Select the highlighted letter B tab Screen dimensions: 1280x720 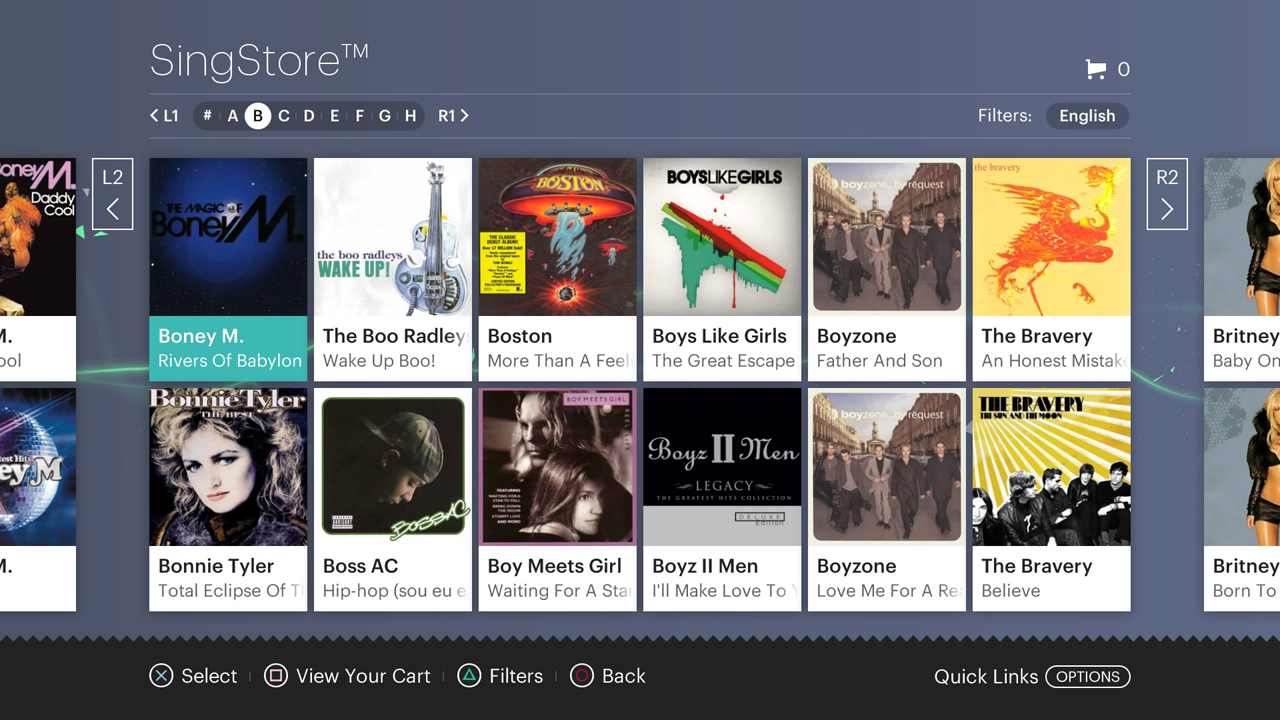258,116
